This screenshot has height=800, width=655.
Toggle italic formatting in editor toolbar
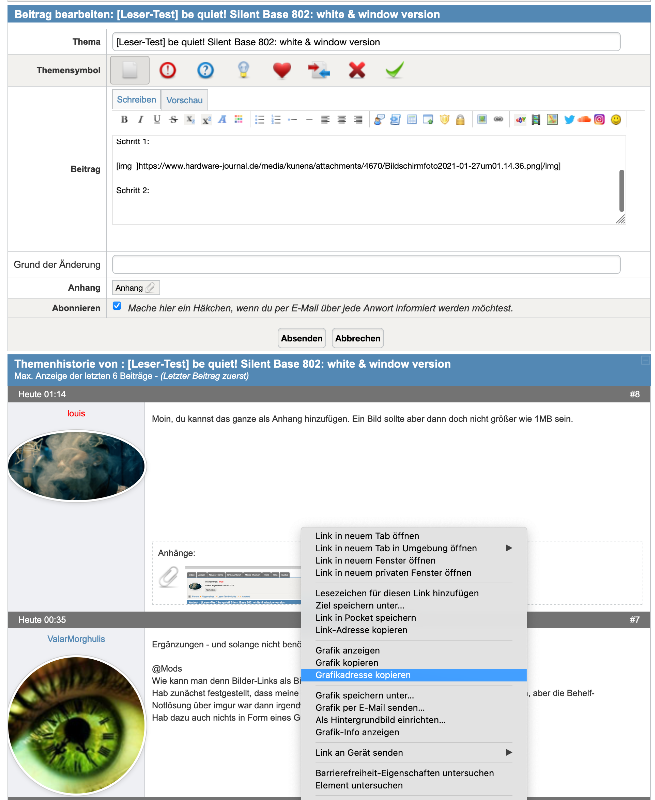click(140, 119)
